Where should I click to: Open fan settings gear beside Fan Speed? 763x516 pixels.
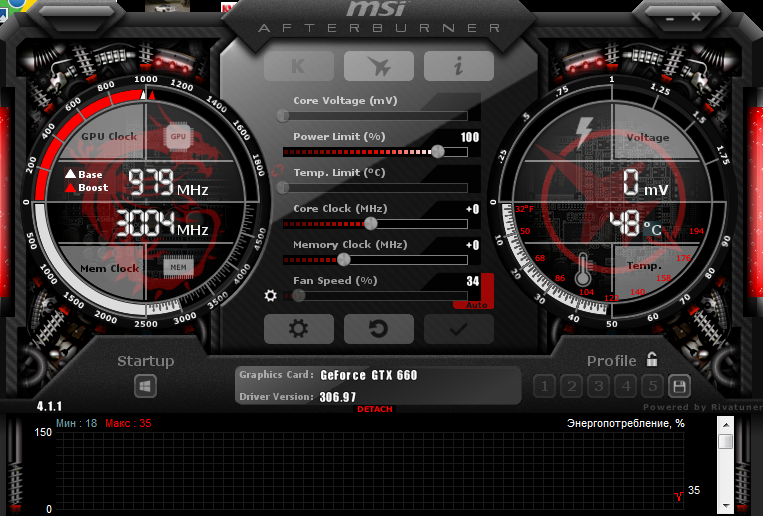(271, 295)
